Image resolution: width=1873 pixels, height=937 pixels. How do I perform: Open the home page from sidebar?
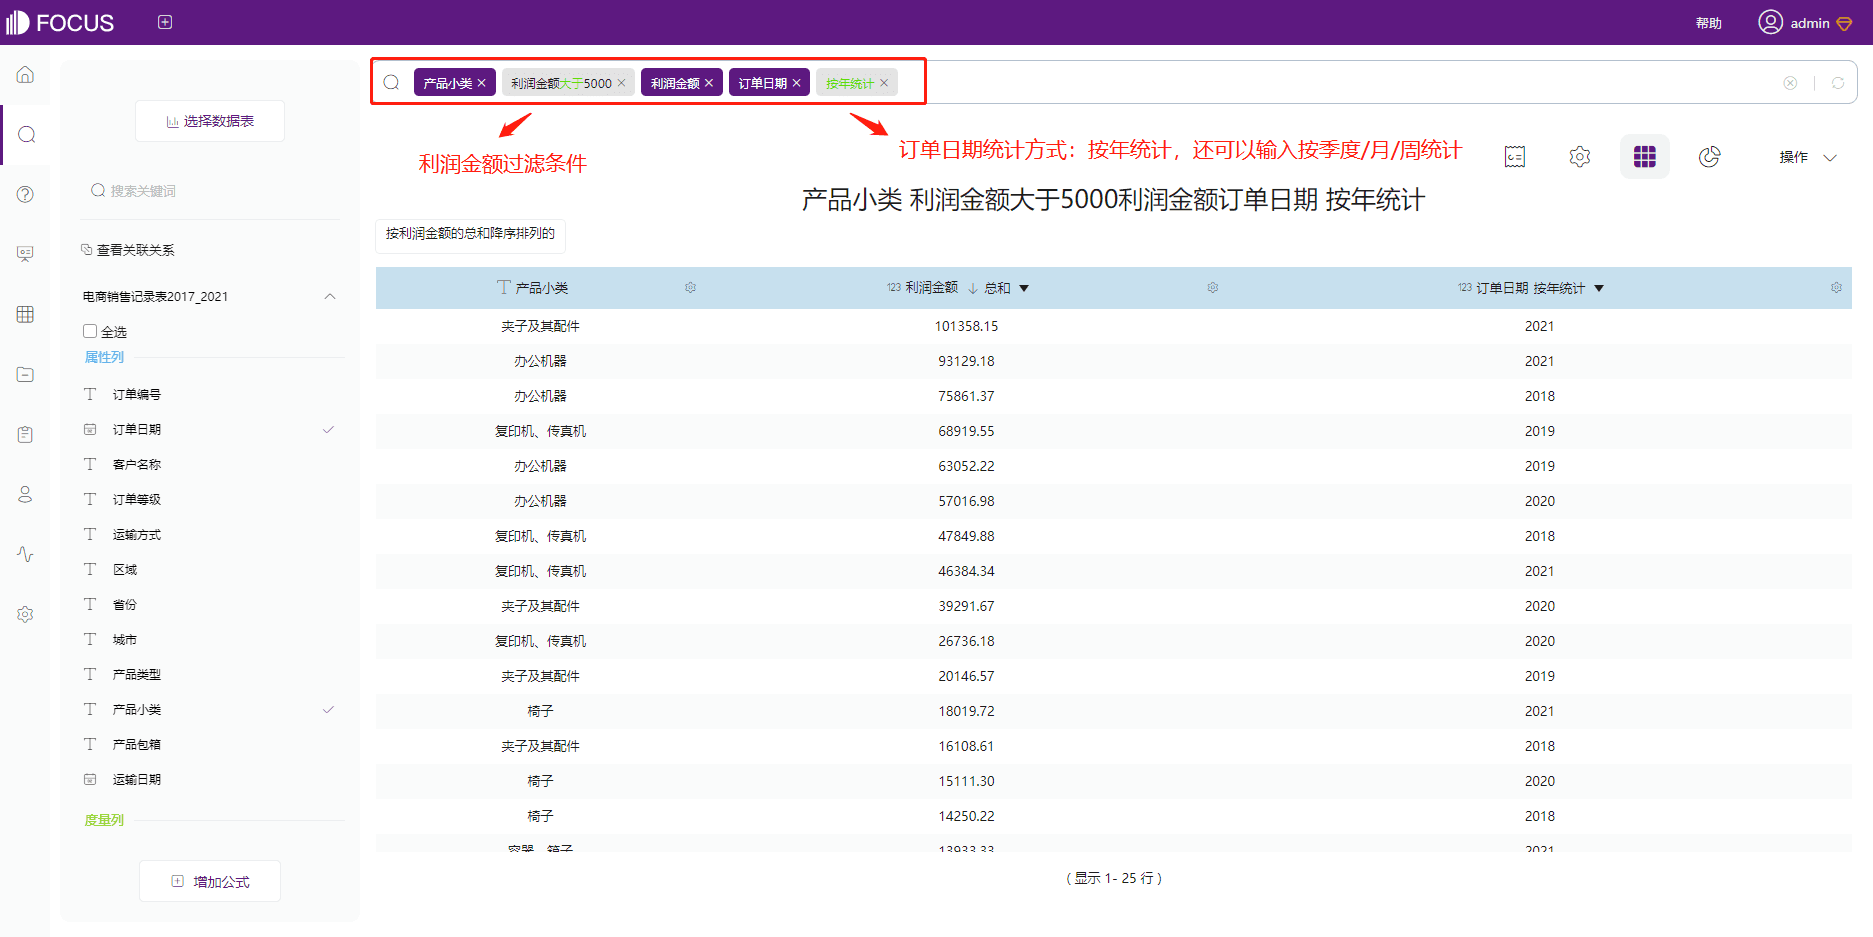pyautogui.click(x=26, y=75)
